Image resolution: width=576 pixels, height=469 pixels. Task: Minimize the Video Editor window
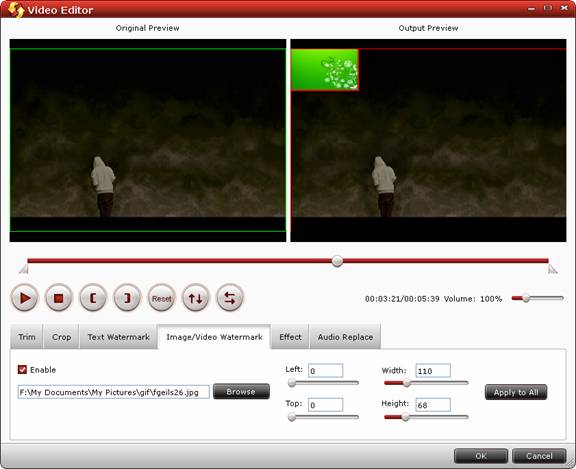531,8
